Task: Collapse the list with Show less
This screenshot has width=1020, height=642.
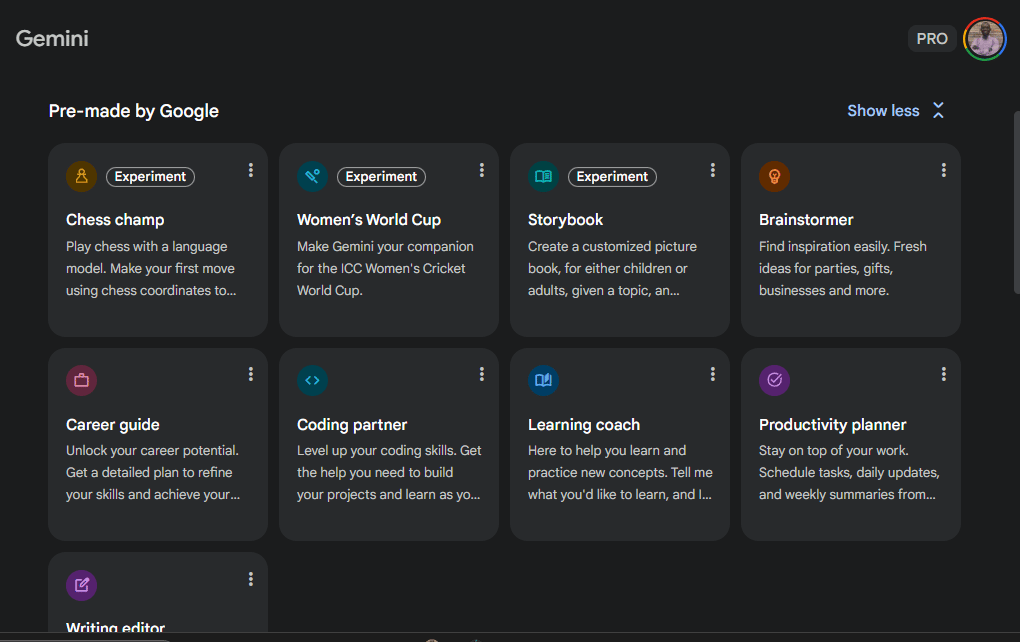Action: pos(895,111)
